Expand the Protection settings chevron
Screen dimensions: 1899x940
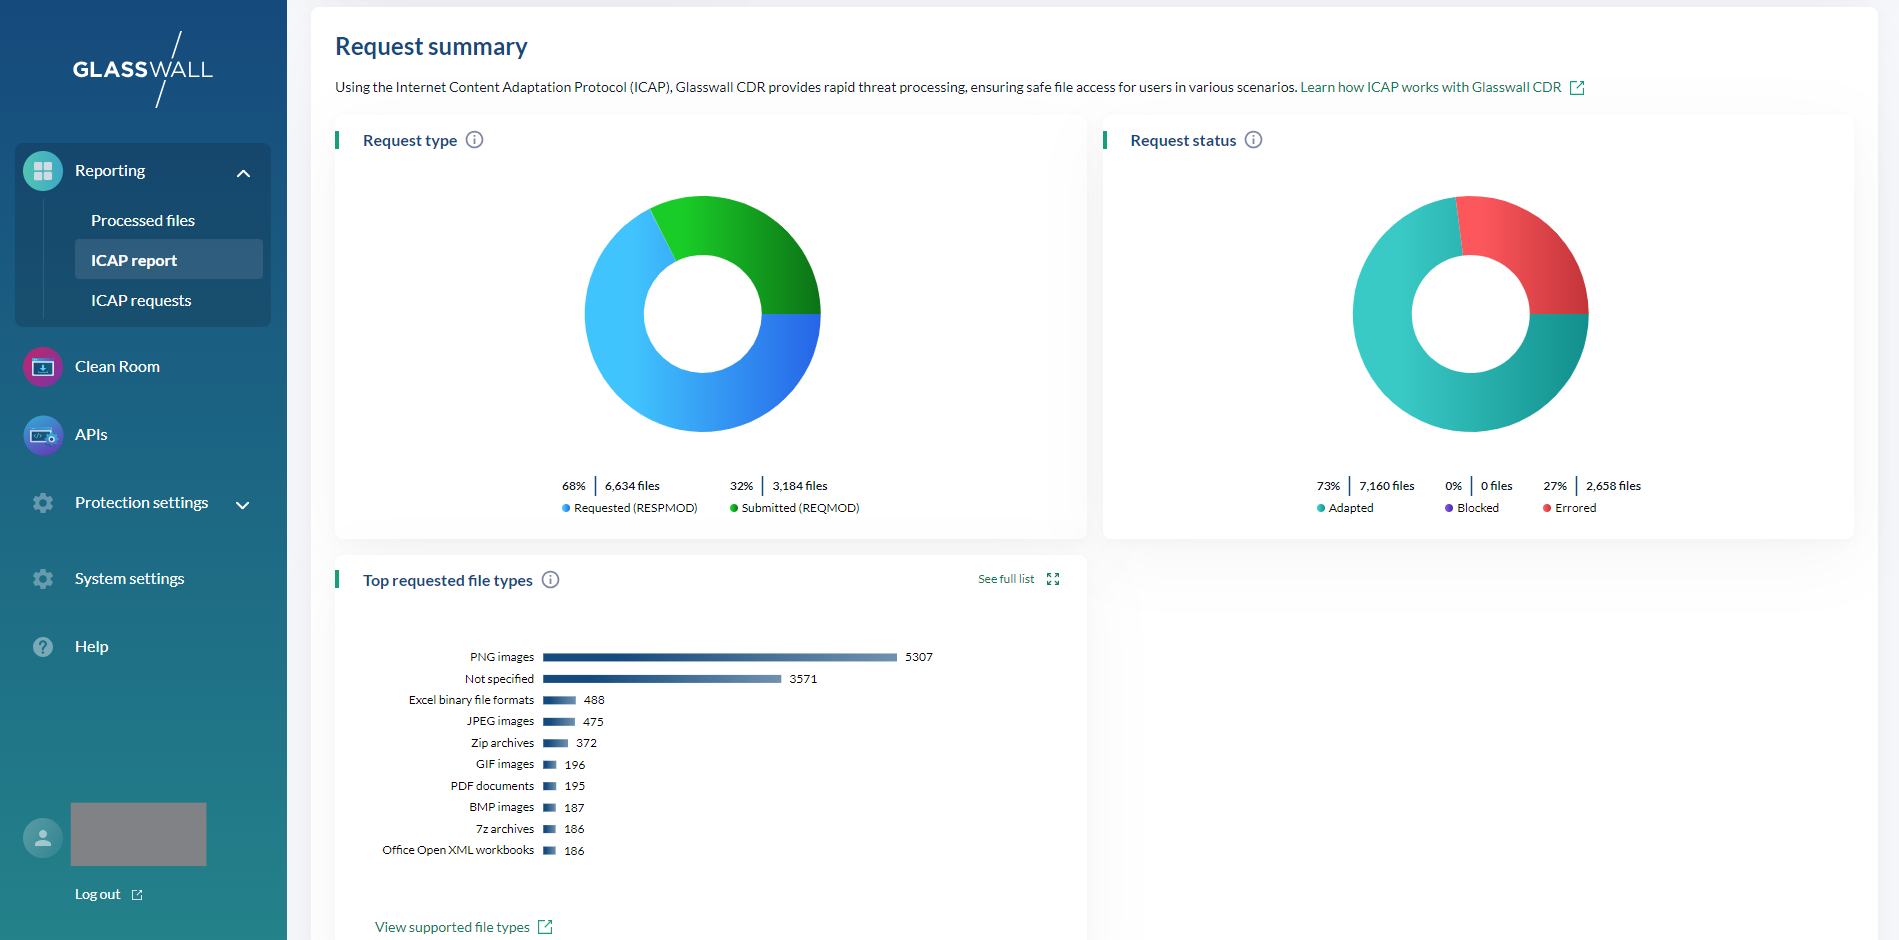point(242,505)
